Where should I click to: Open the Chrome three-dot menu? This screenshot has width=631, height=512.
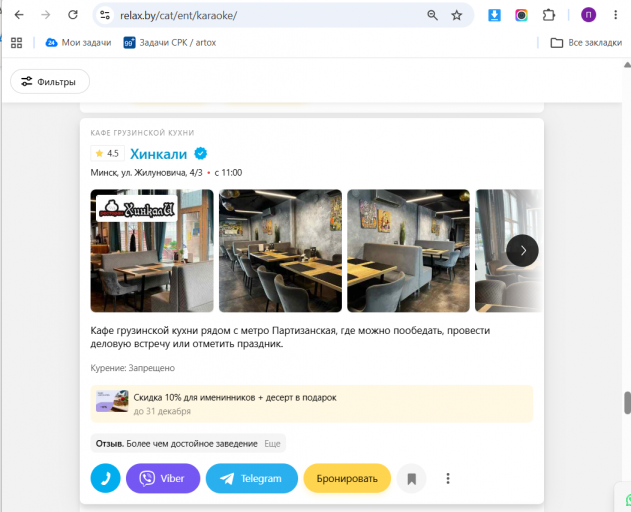(615, 15)
